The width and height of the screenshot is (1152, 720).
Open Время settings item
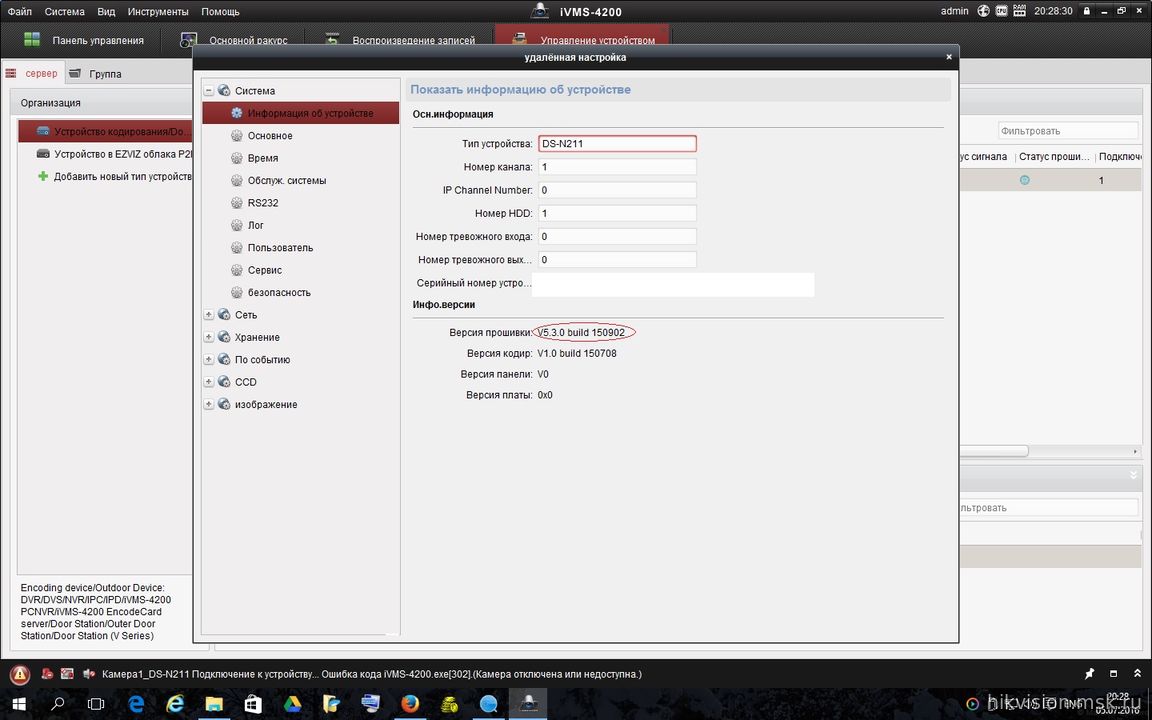tap(262, 158)
